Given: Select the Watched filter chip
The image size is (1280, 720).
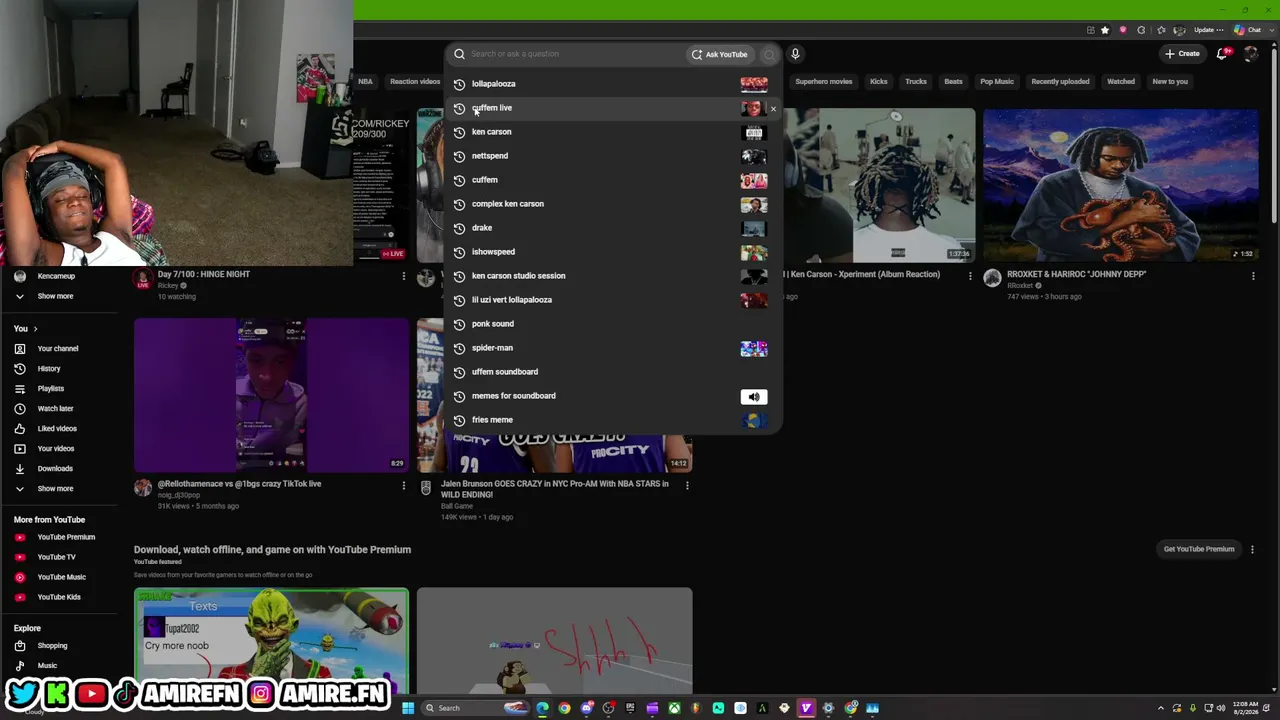Looking at the screenshot, I should point(1121,82).
